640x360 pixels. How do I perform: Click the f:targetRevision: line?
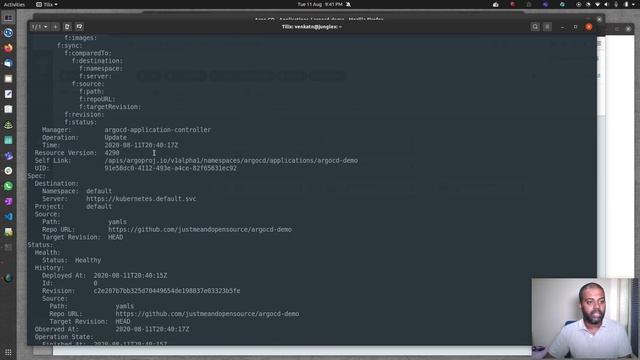pos(110,107)
